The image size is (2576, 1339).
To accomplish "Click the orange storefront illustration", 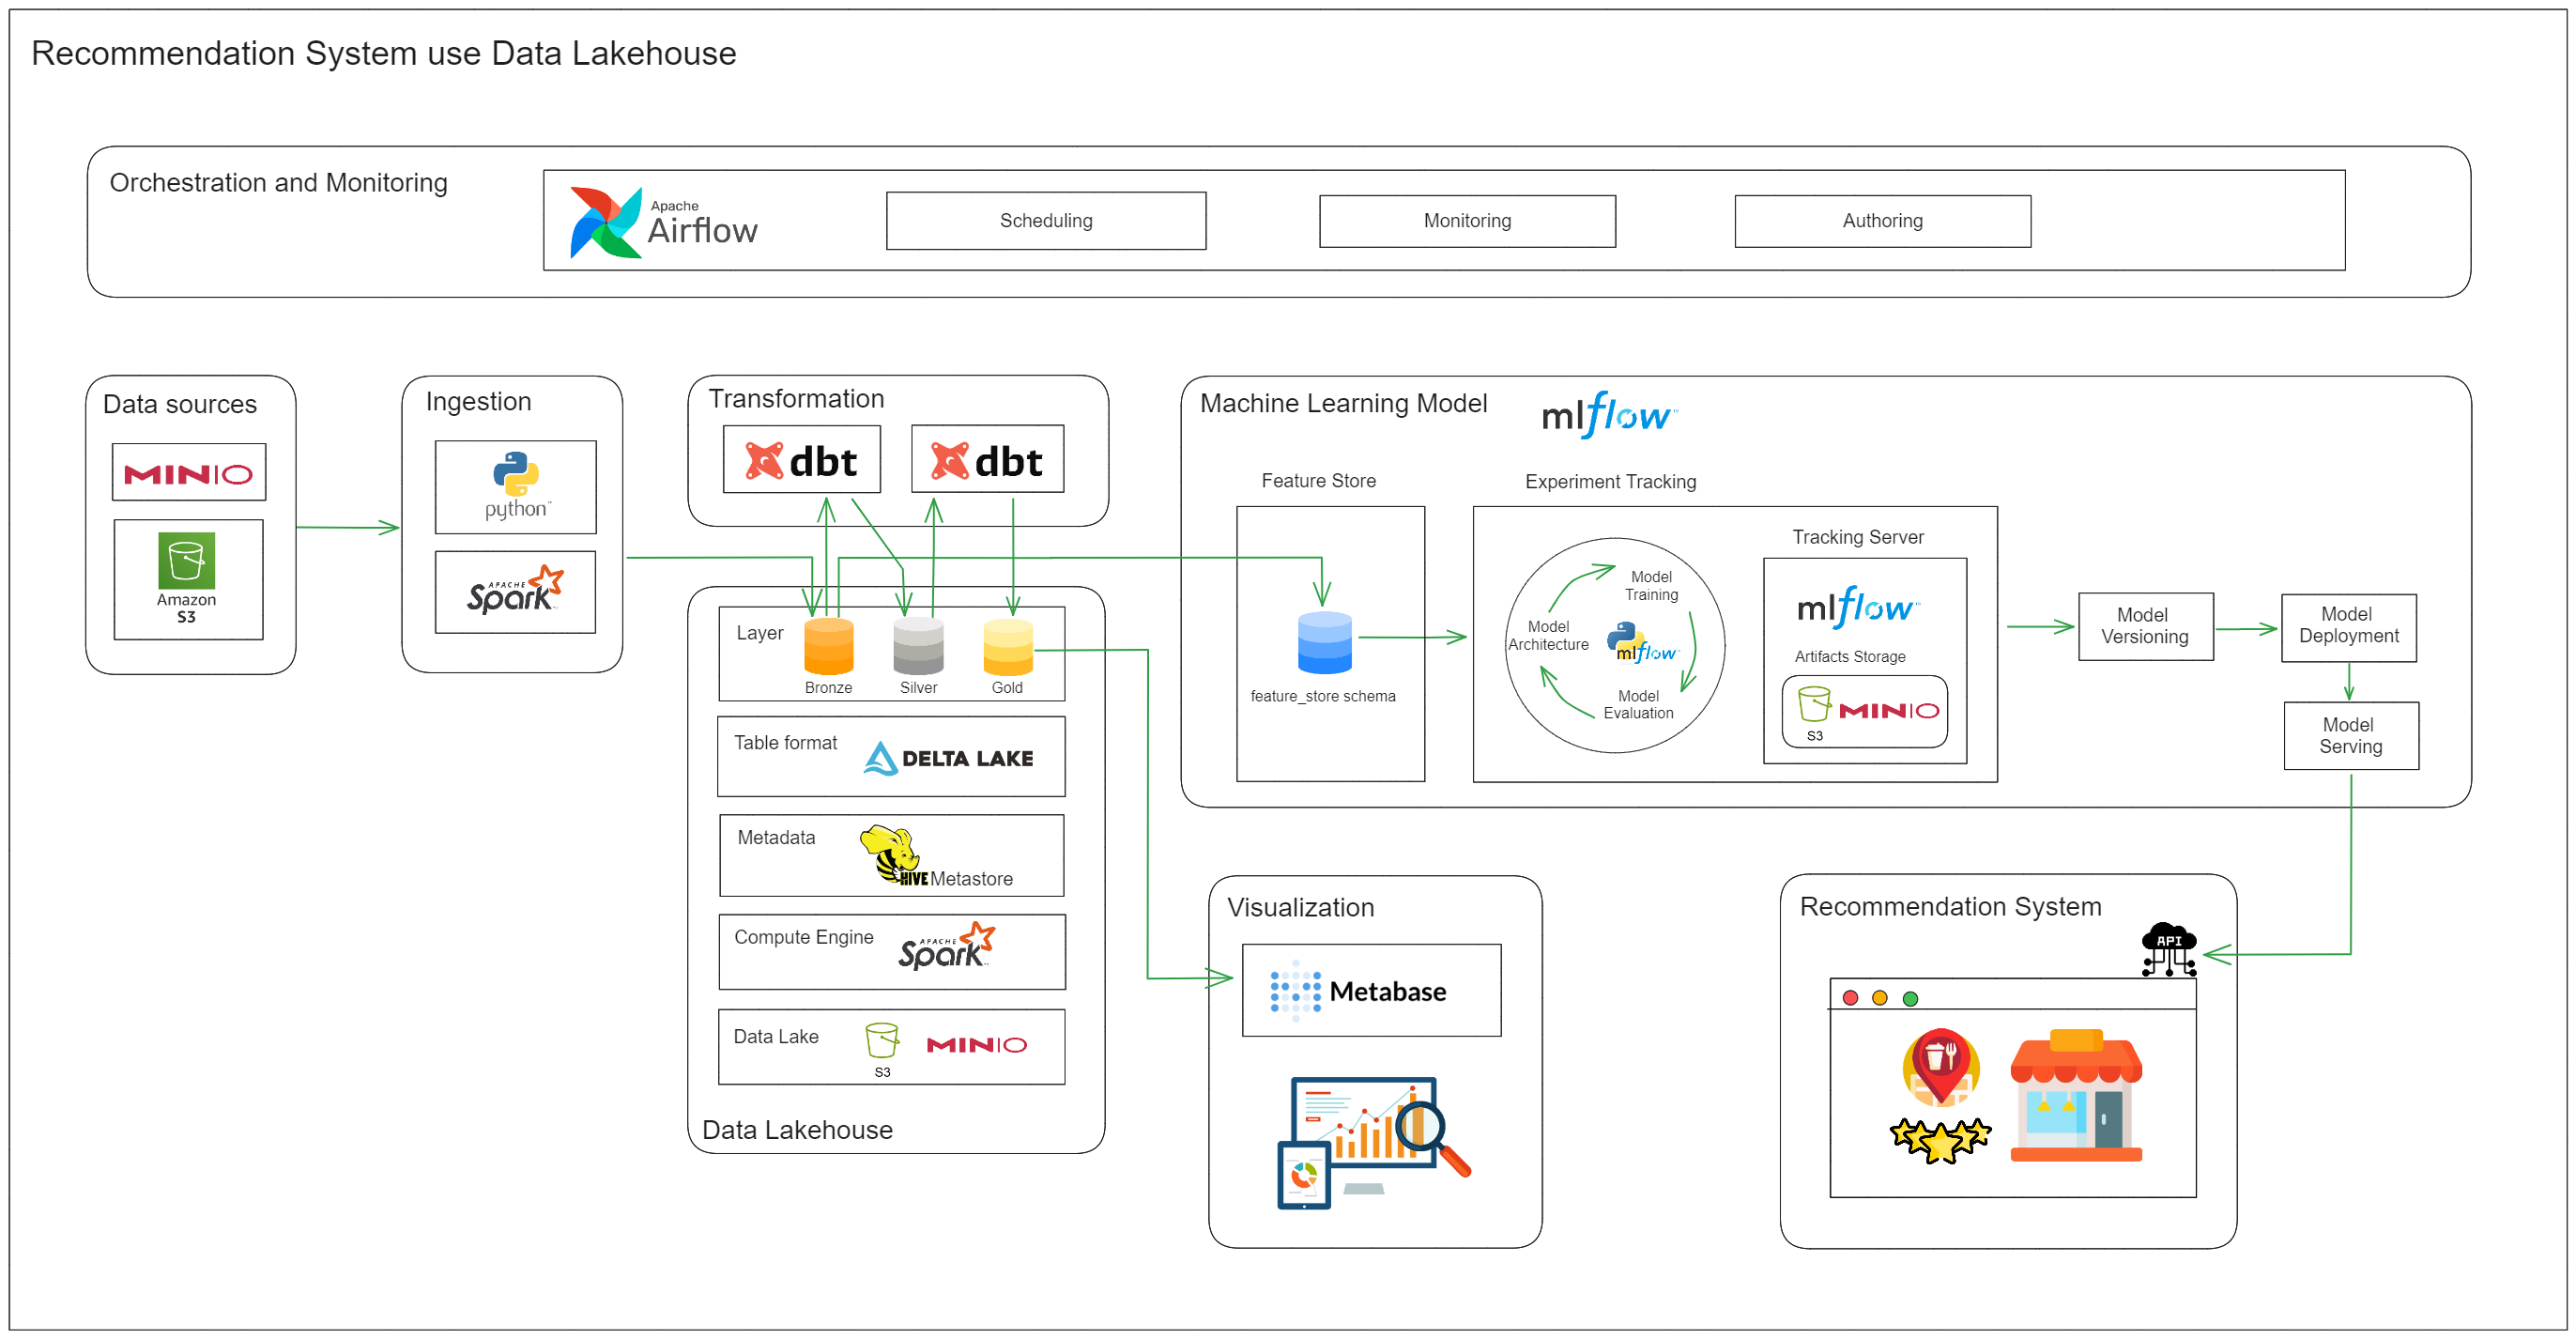I will 2075,1096.
